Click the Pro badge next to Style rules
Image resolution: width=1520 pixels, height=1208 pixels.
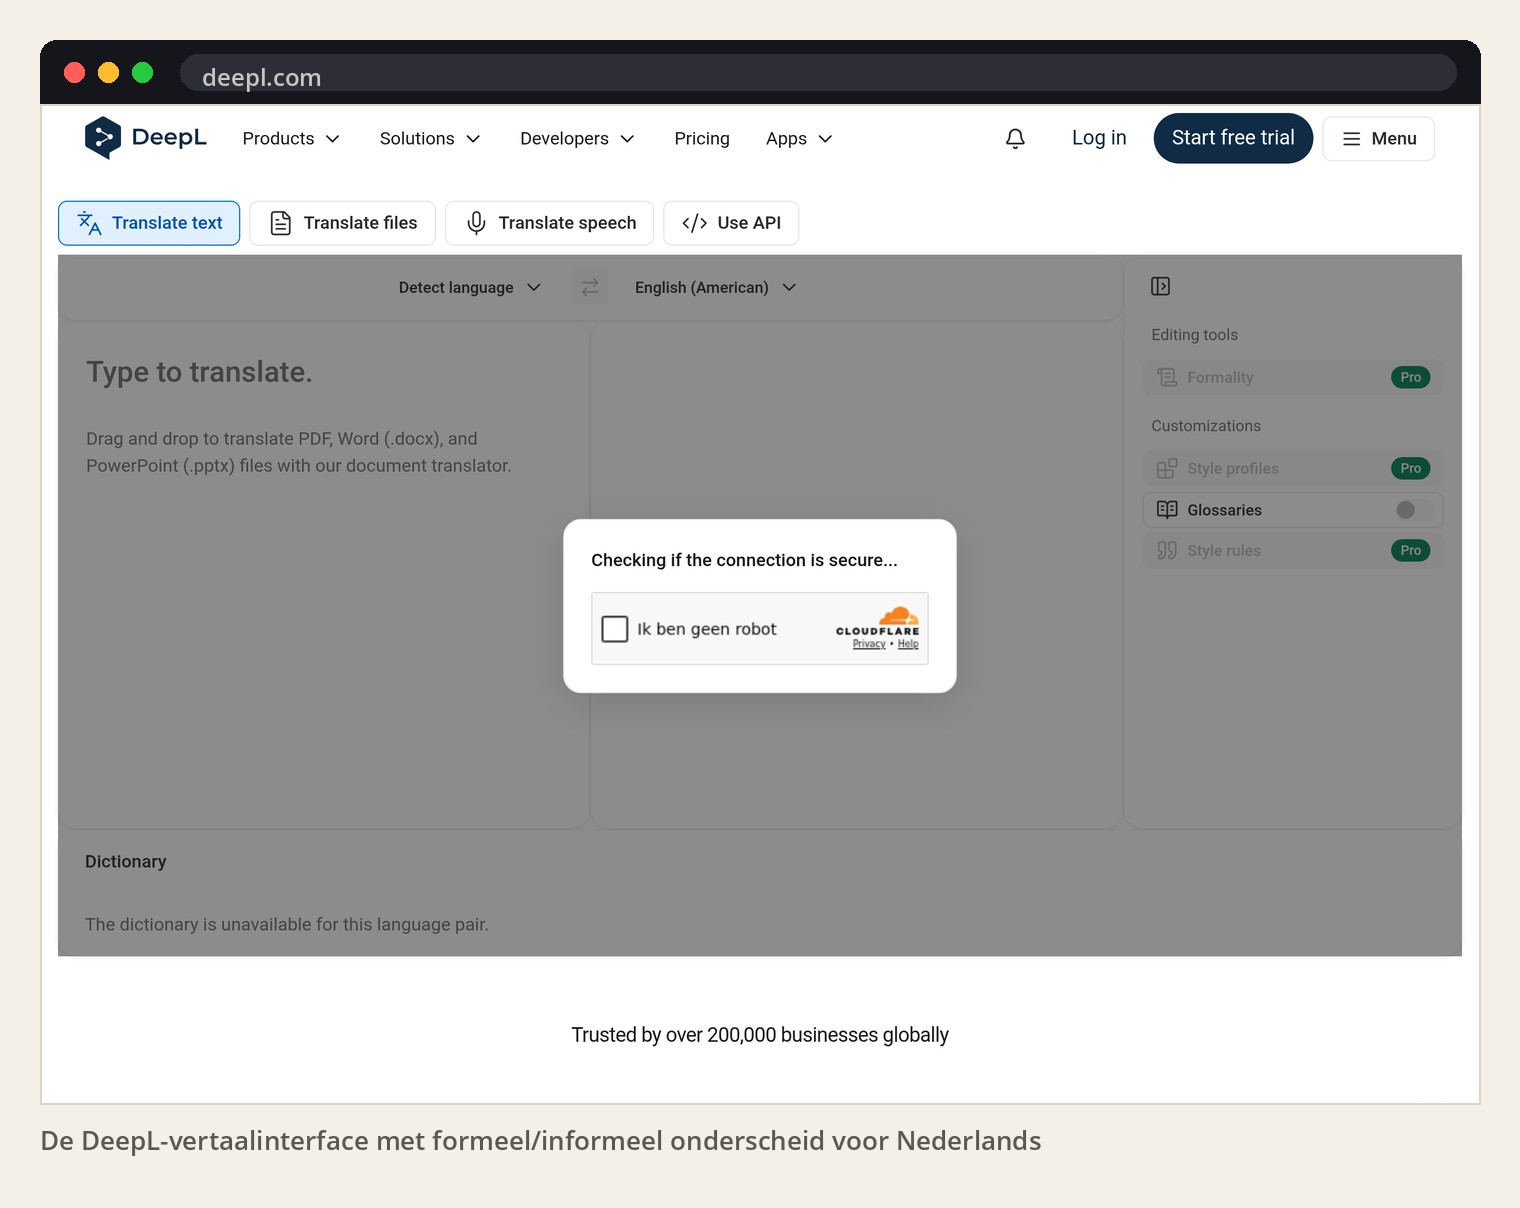click(x=1410, y=550)
